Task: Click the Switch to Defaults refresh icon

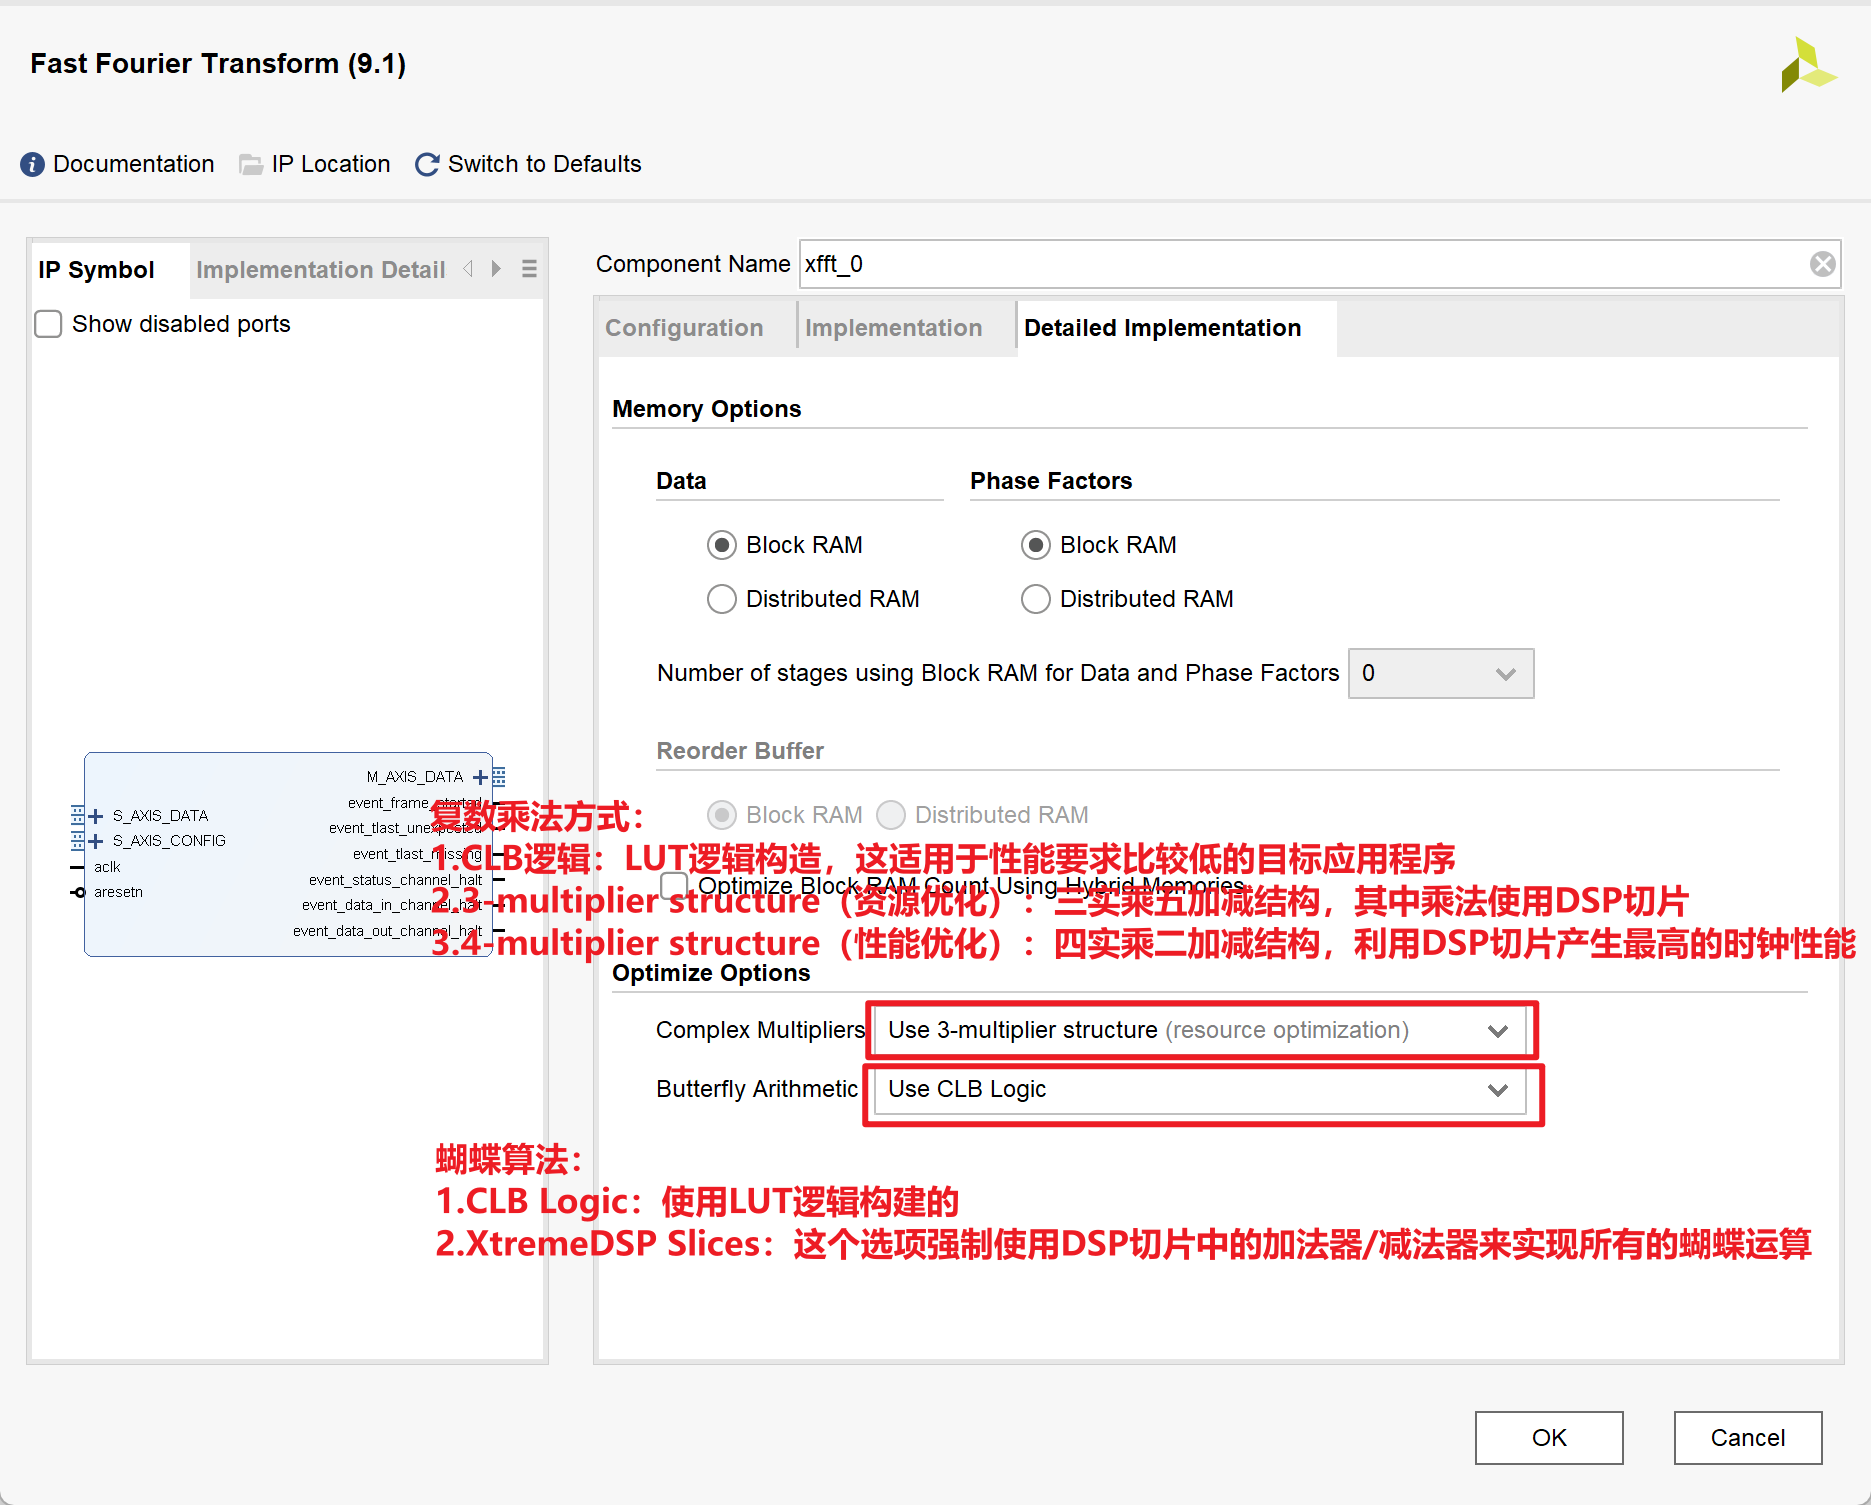Action: (427, 164)
